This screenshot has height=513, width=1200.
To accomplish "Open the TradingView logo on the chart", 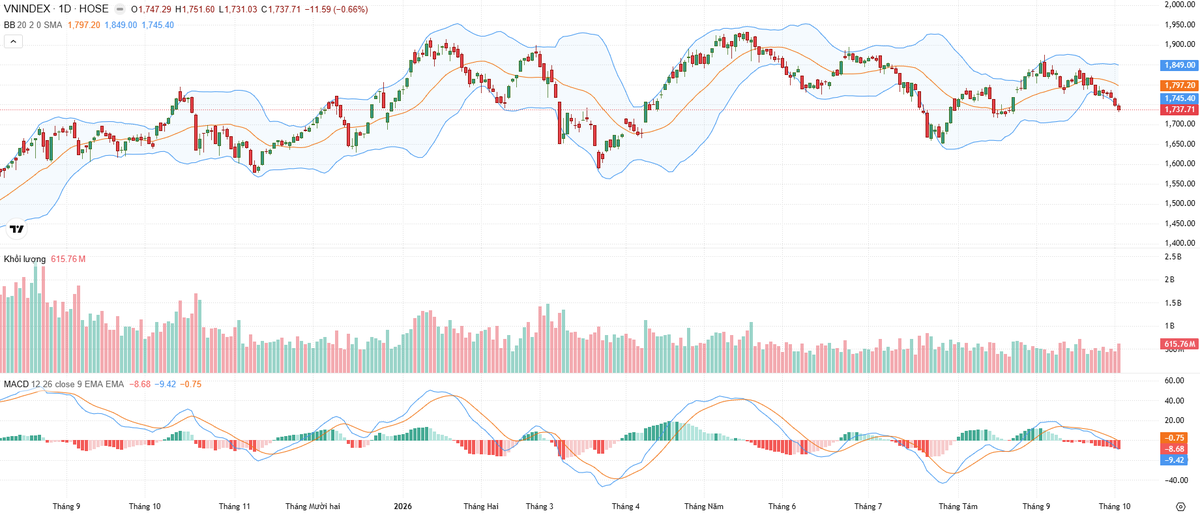I will [16, 228].
